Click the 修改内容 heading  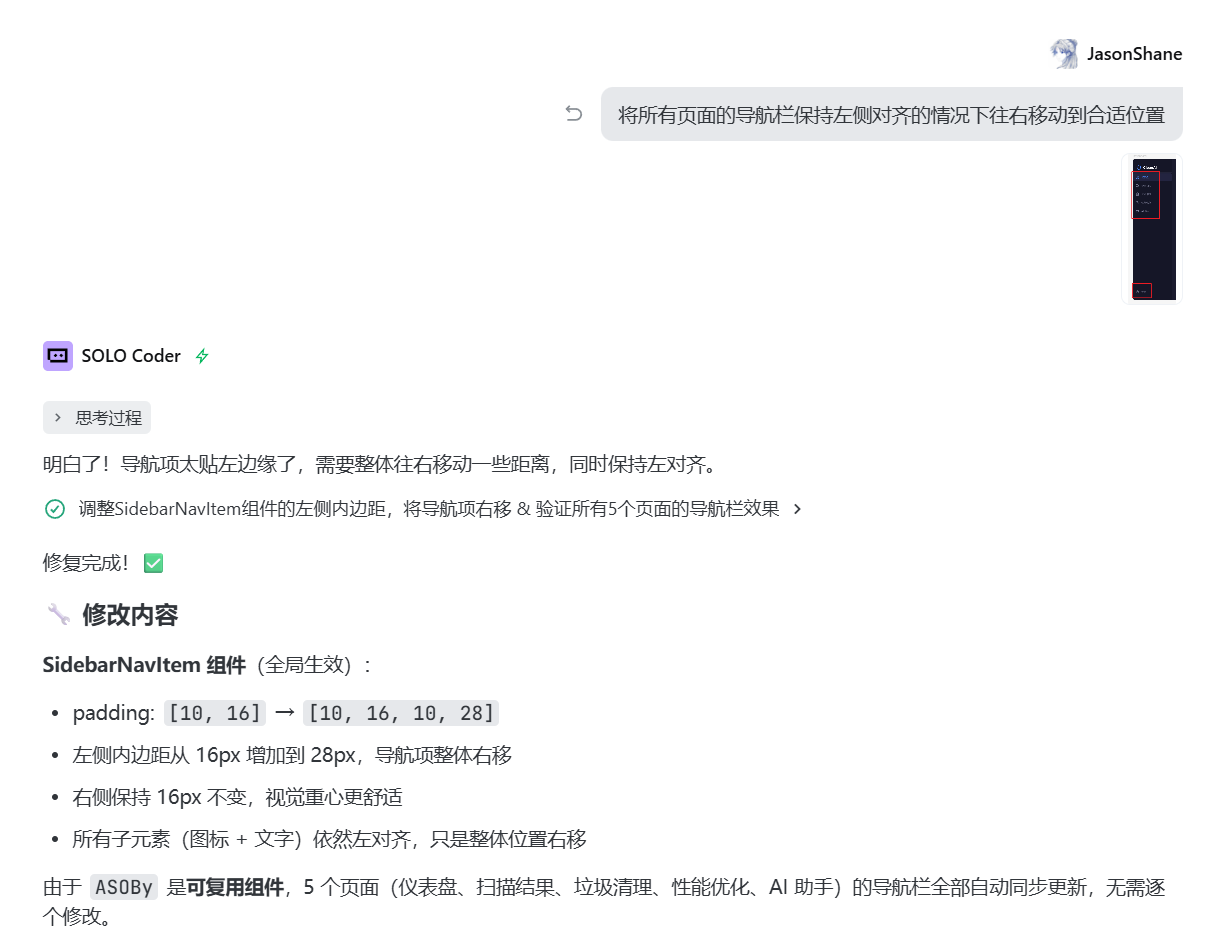(x=130, y=615)
